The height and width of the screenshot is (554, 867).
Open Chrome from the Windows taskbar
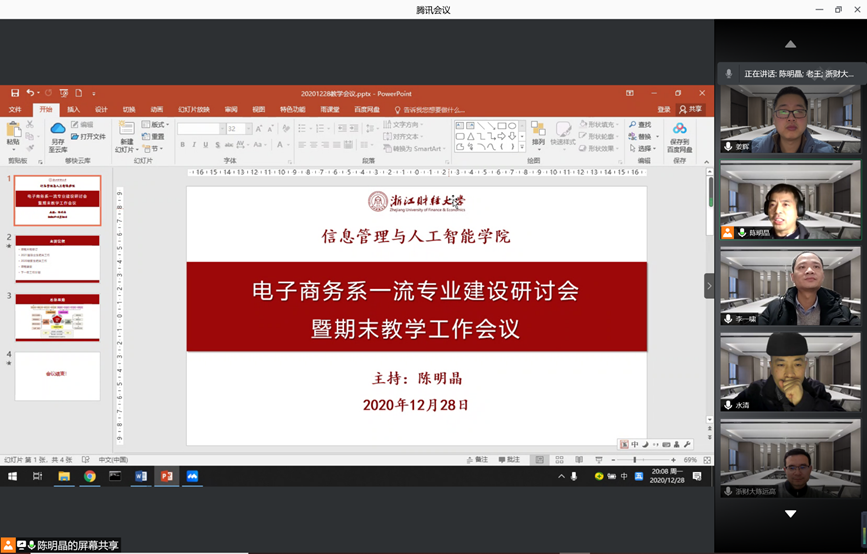click(90, 476)
